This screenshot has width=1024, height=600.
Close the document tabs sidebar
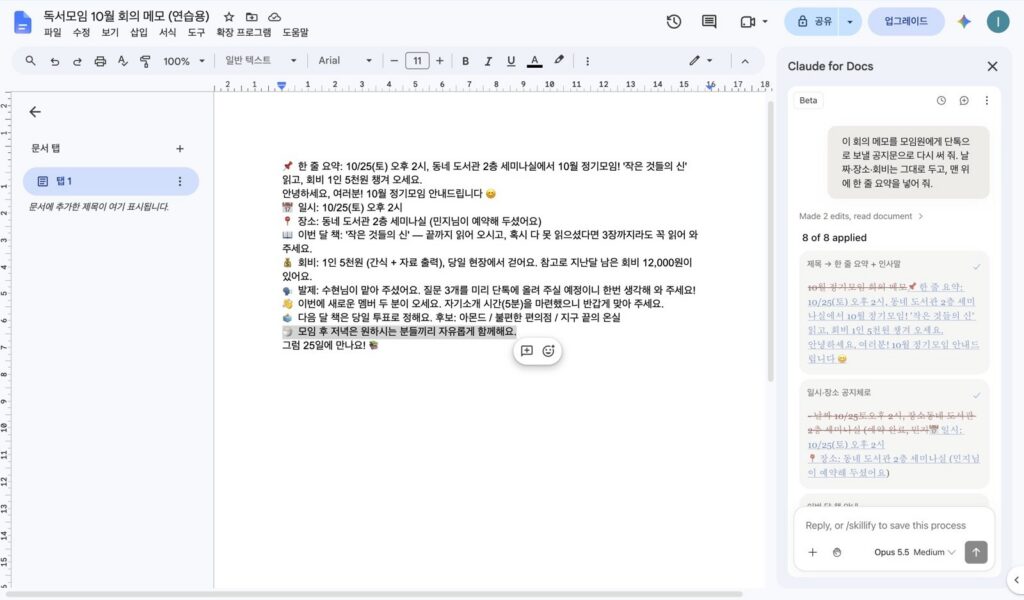coord(35,112)
